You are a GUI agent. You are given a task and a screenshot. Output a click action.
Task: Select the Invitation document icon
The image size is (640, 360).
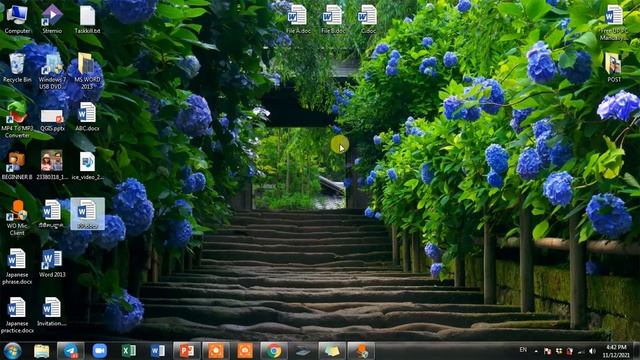[52, 312]
